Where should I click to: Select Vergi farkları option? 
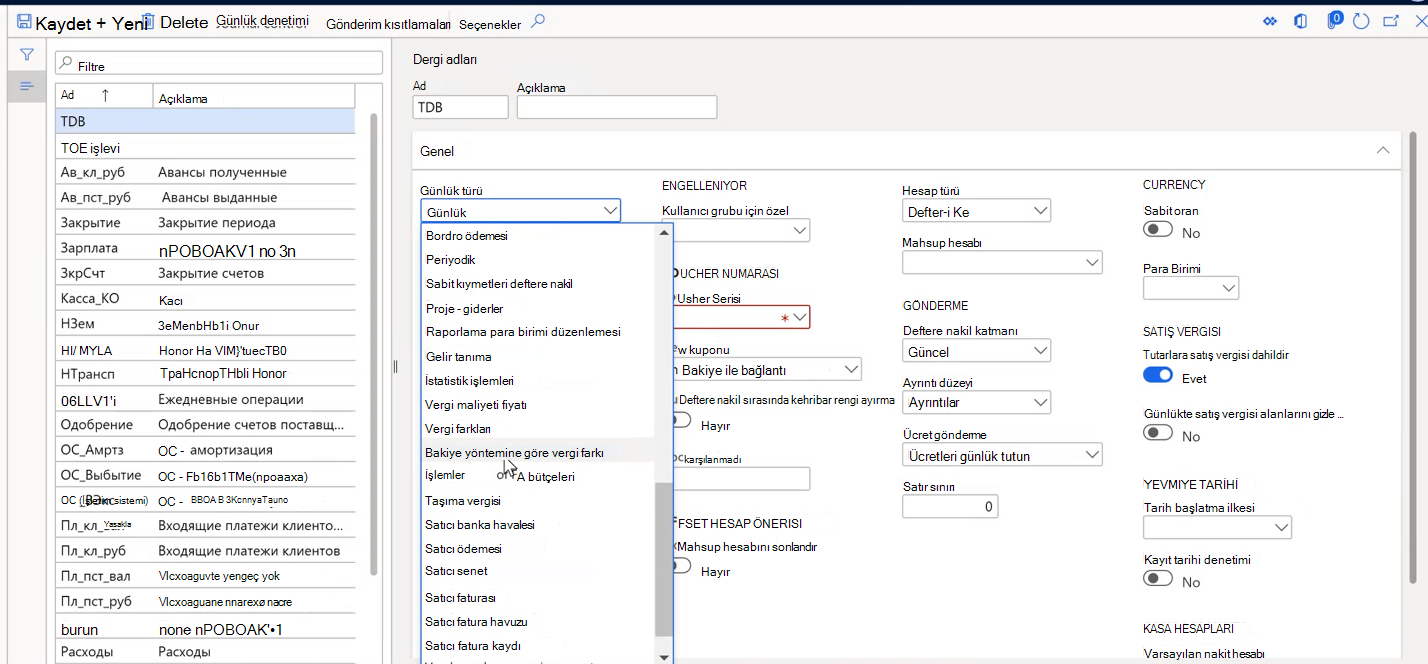click(538, 429)
